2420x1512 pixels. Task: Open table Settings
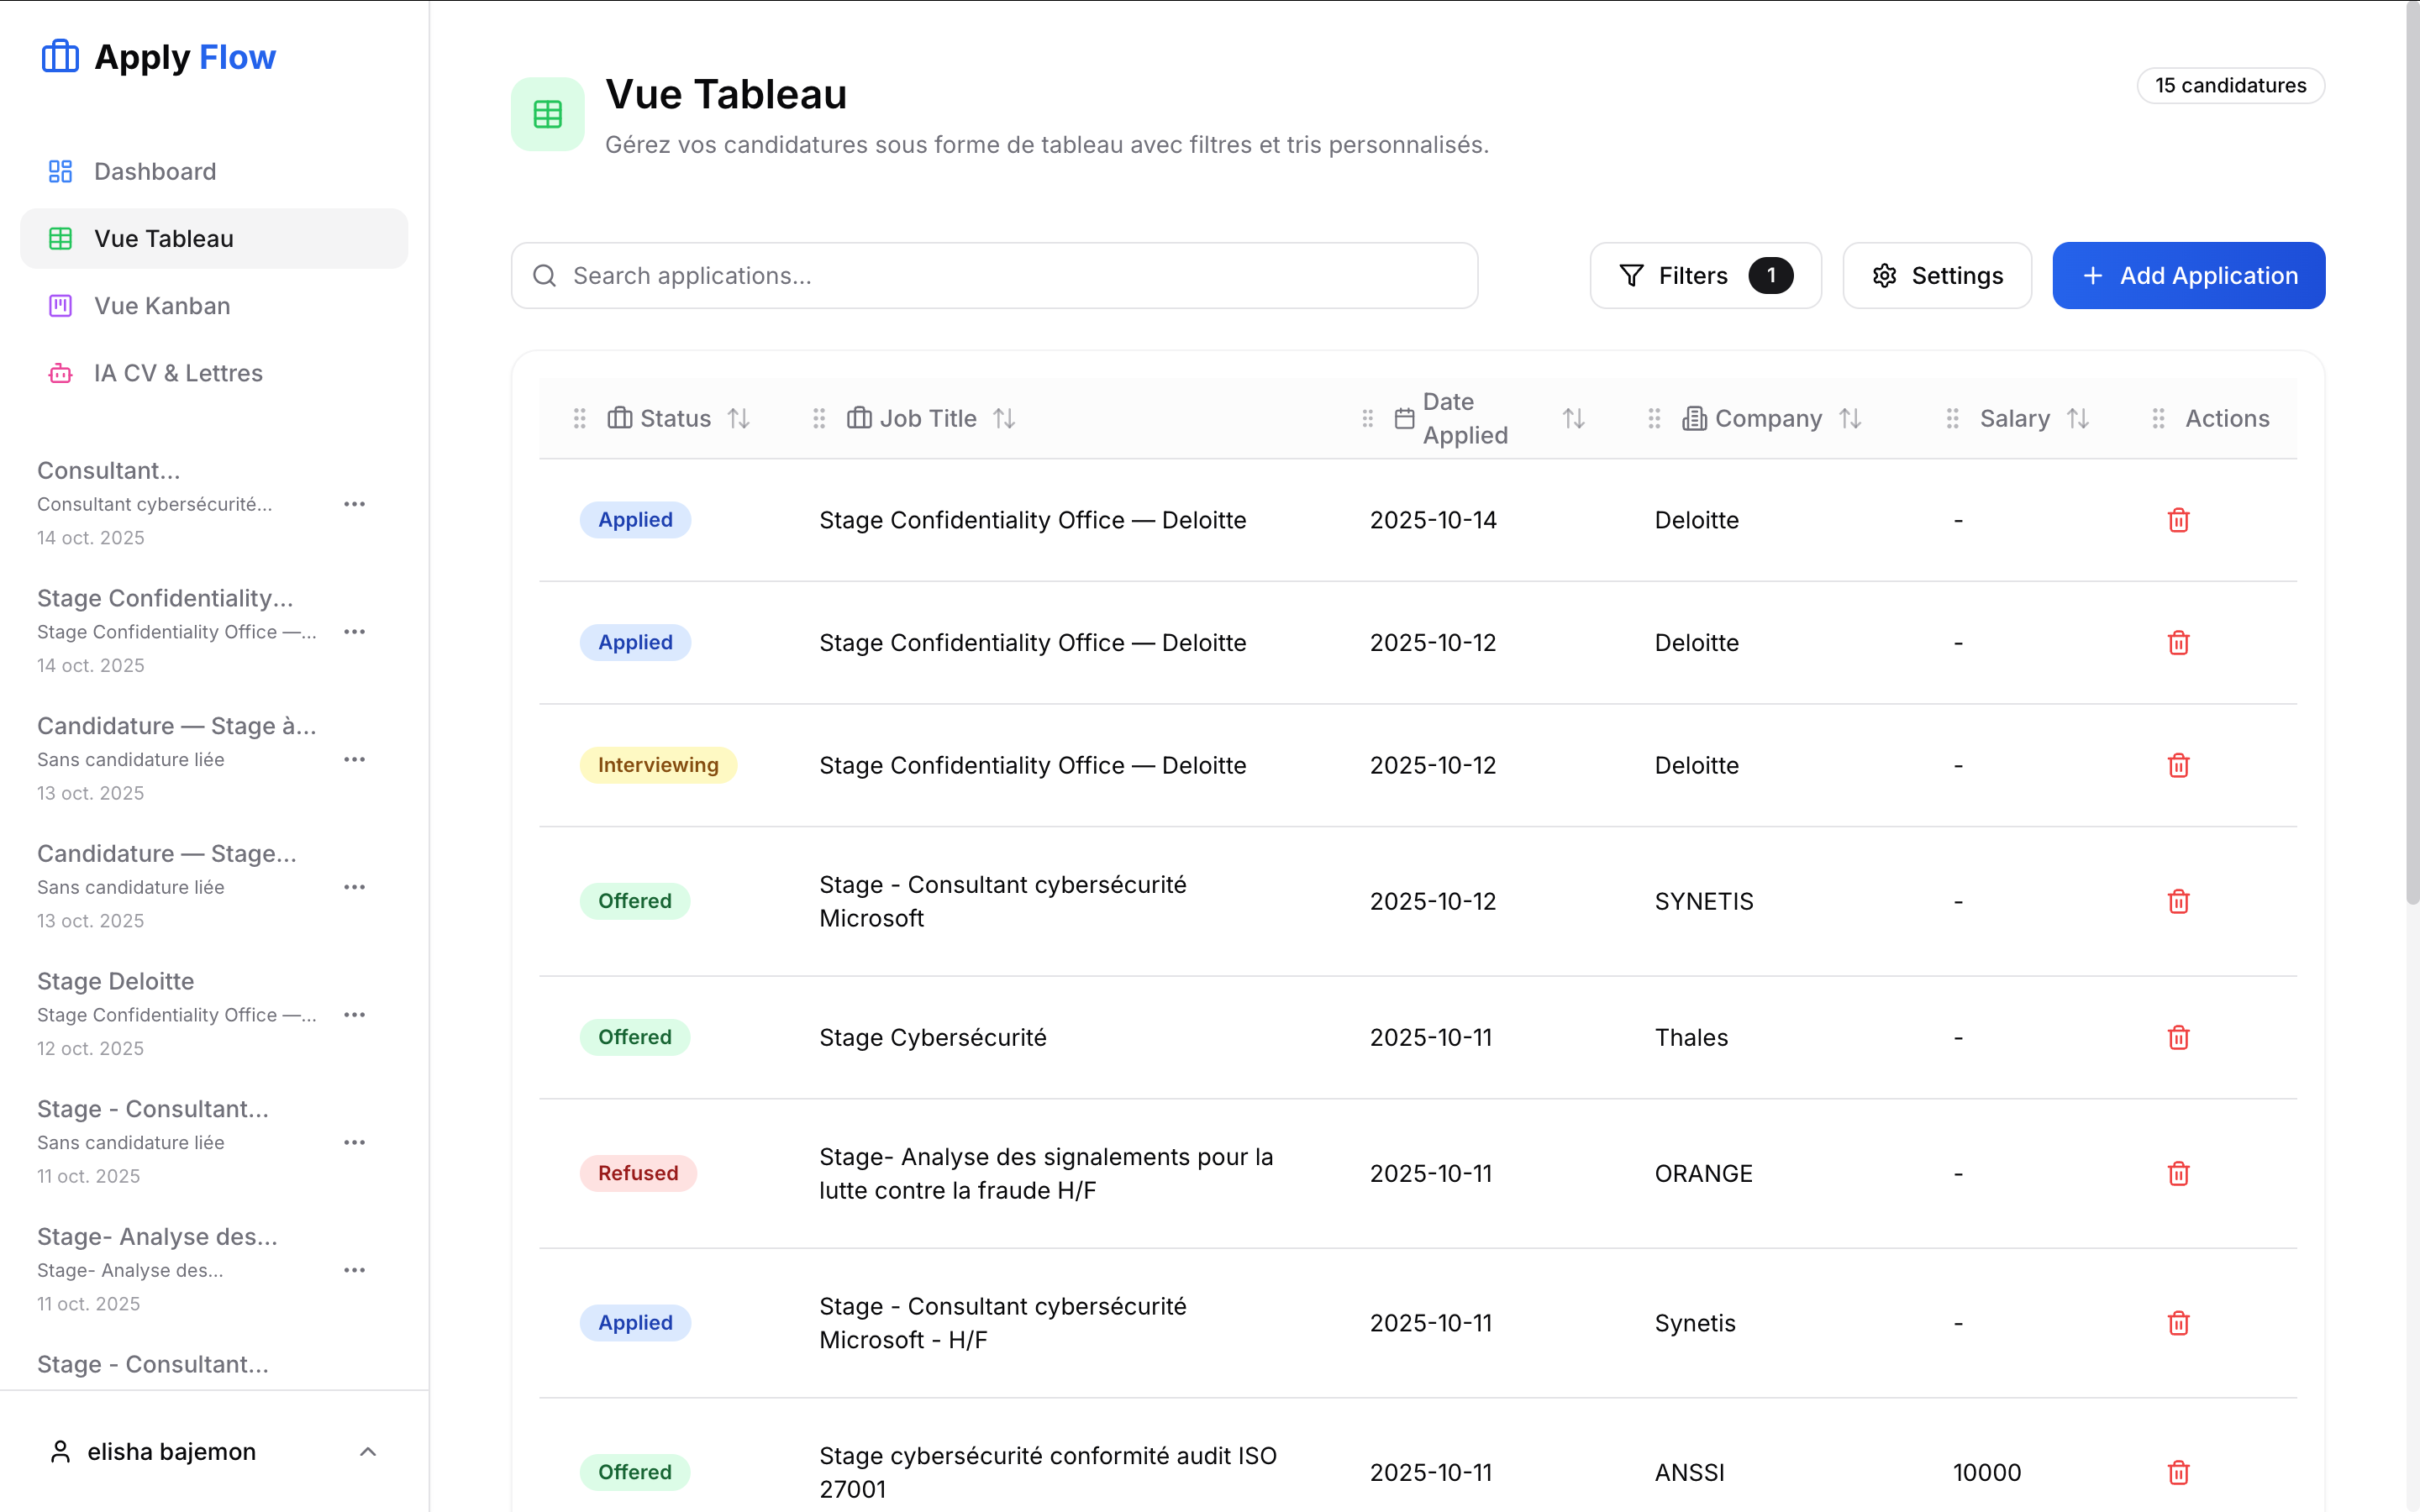[1936, 275]
